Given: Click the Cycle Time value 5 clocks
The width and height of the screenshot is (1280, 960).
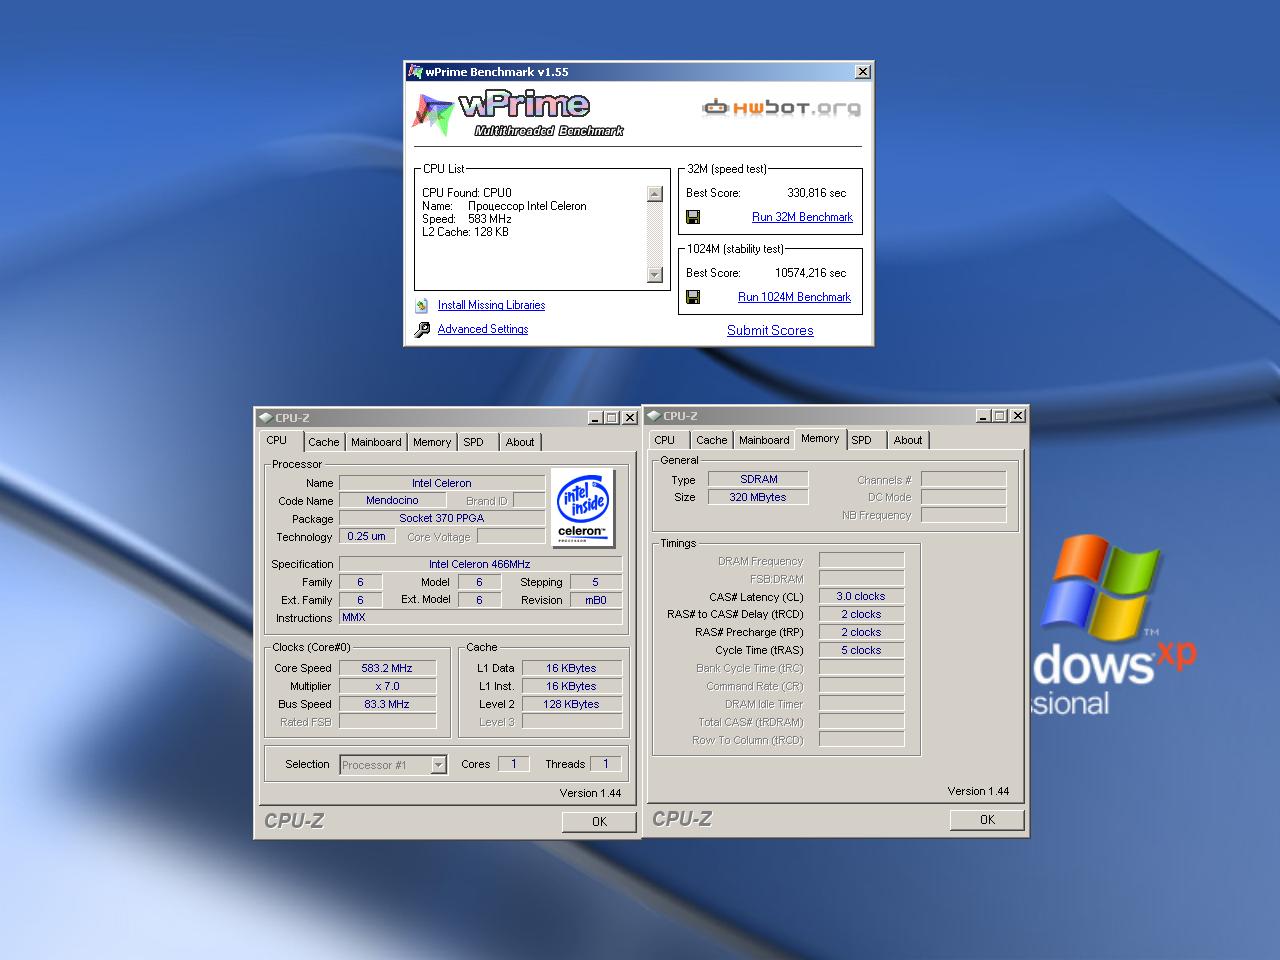Looking at the screenshot, I should click(x=861, y=650).
